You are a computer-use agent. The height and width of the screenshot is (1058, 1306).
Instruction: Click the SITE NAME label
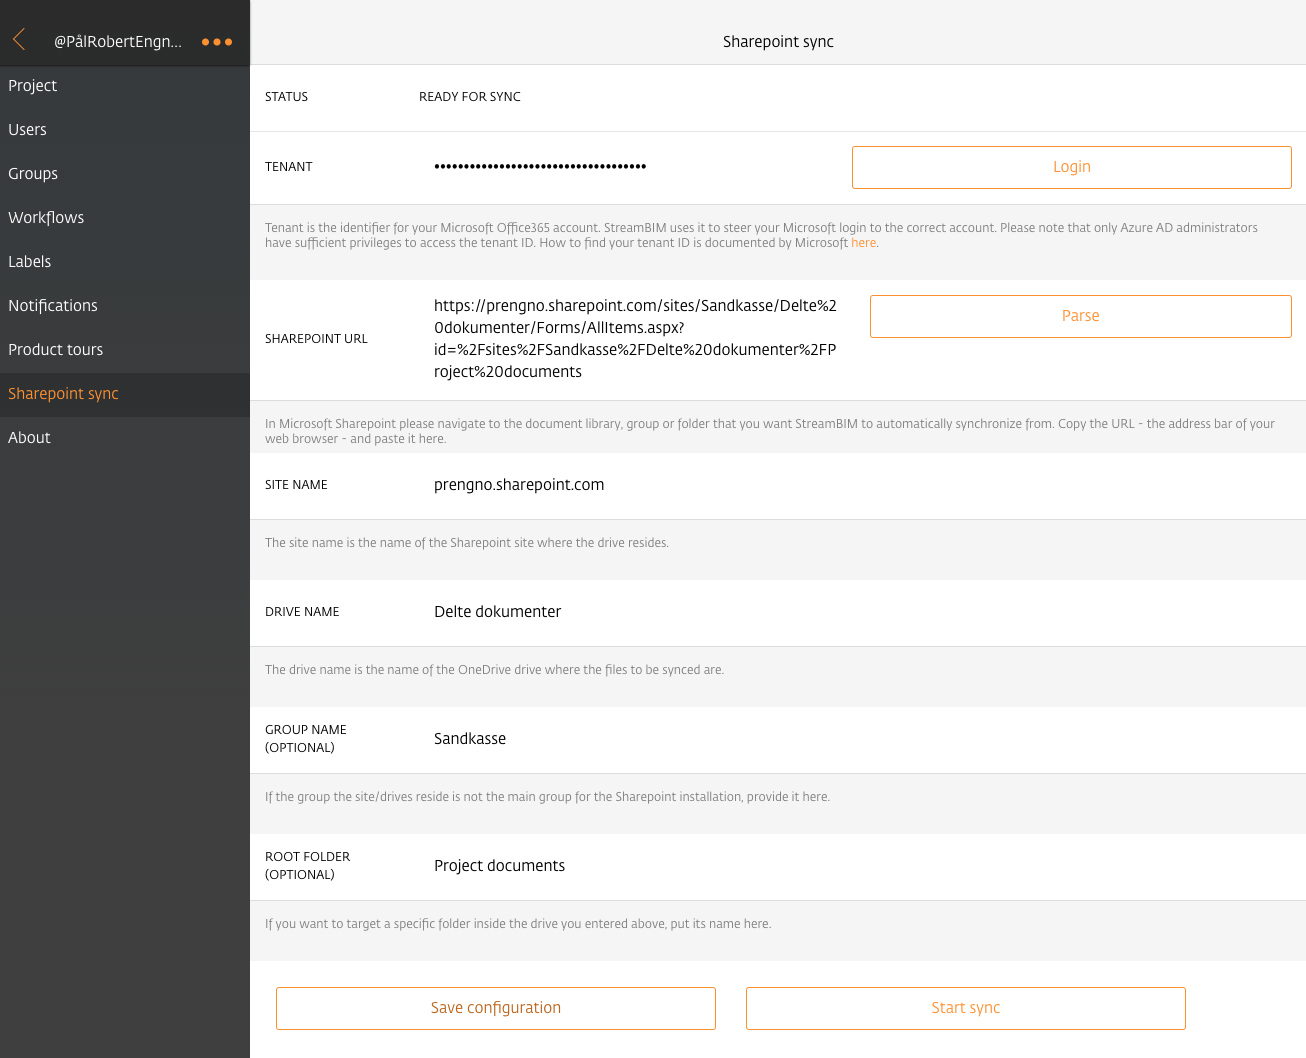click(x=296, y=485)
